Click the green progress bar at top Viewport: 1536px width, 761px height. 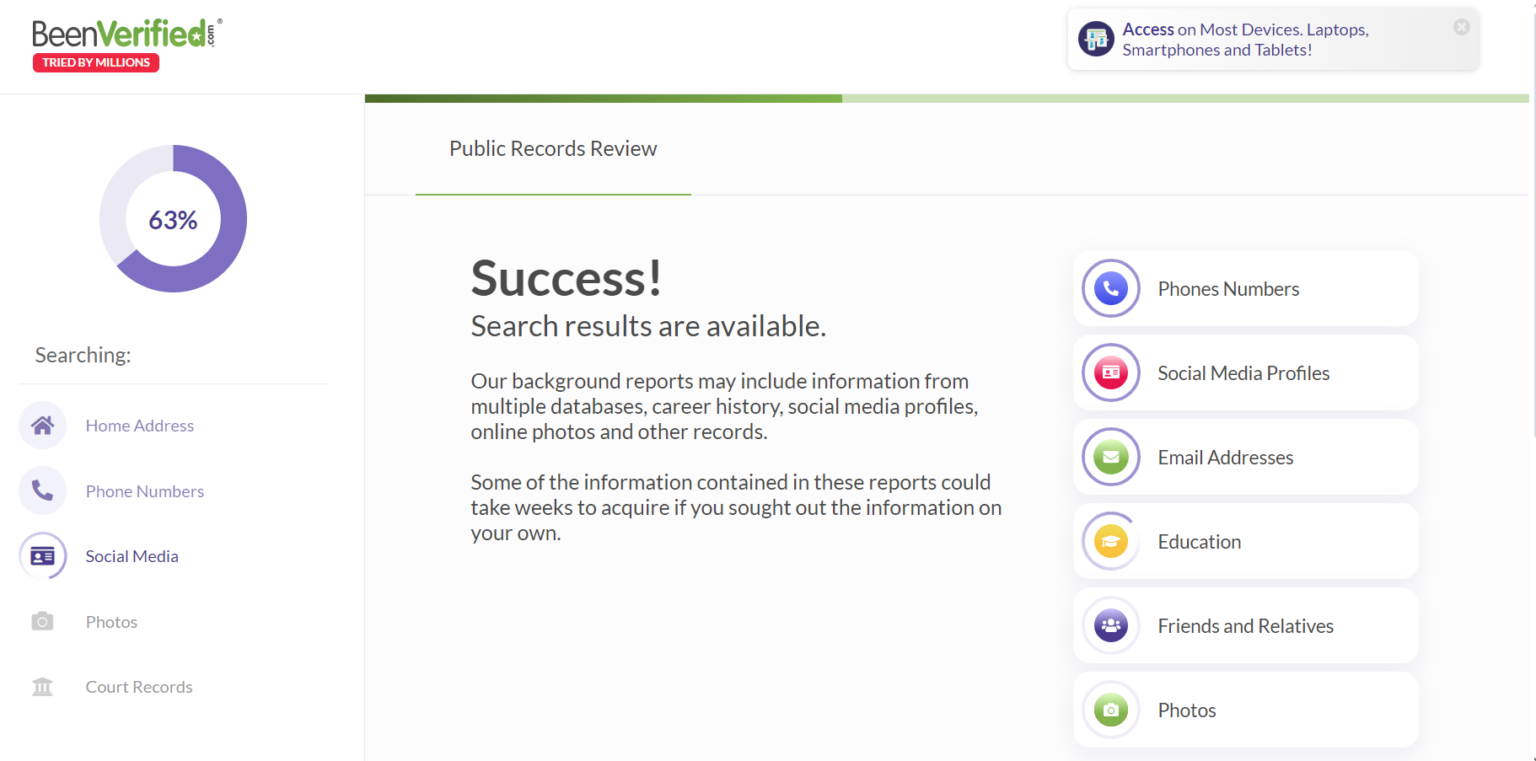pyautogui.click(x=600, y=97)
